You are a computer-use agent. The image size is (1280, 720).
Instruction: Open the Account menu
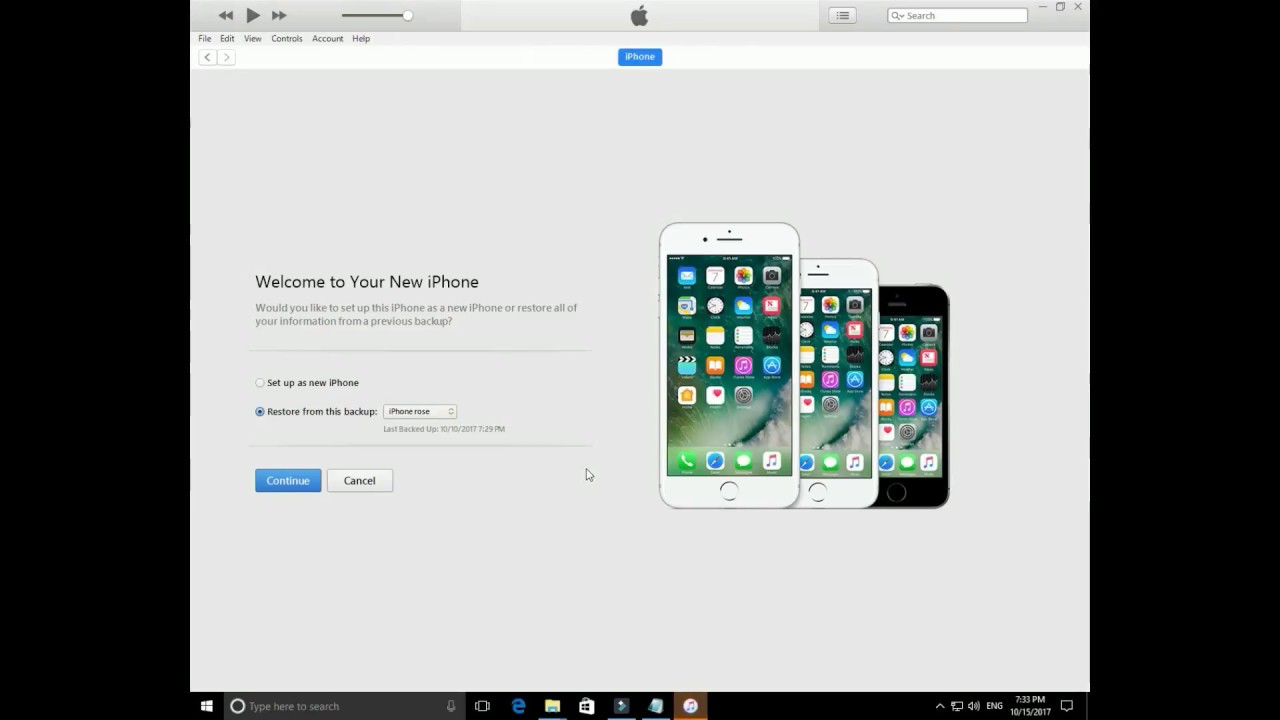pyautogui.click(x=327, y=38)
